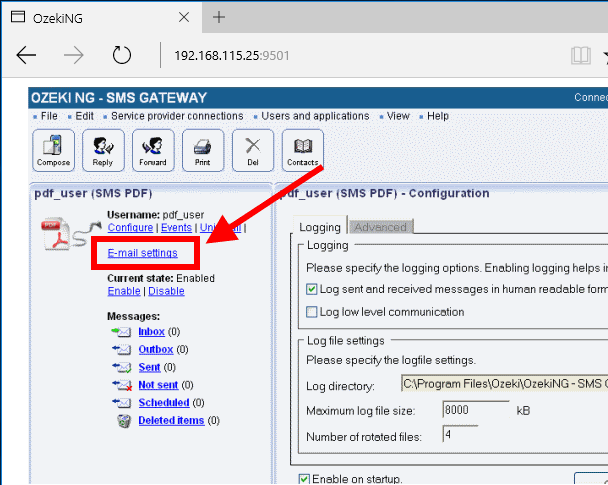Click the Number of rotated files field
The width and height of the screenshot is (608, 485).
point(460,434)
